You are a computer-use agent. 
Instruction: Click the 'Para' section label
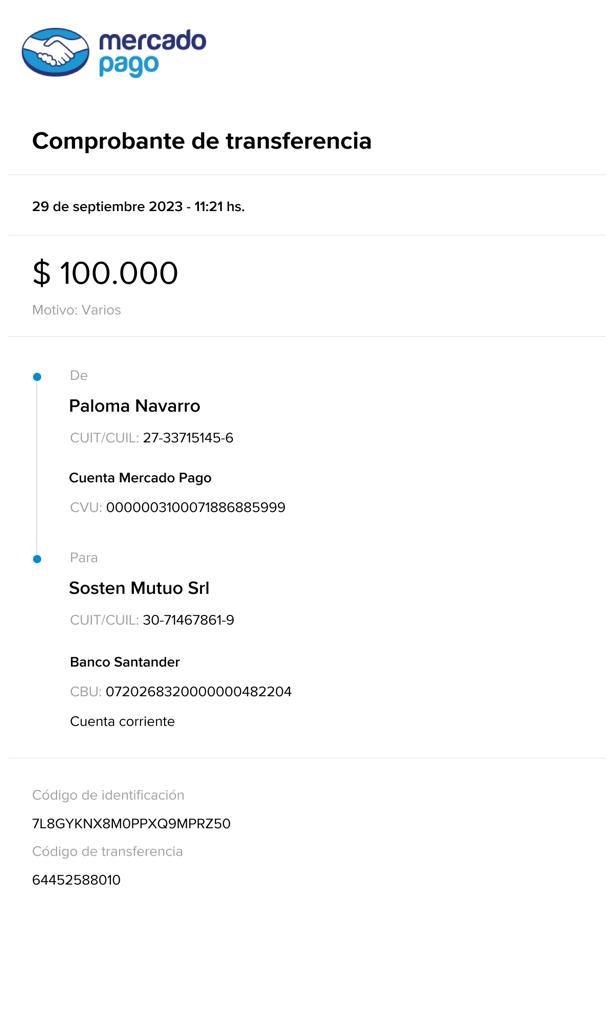tap(84, 557)
